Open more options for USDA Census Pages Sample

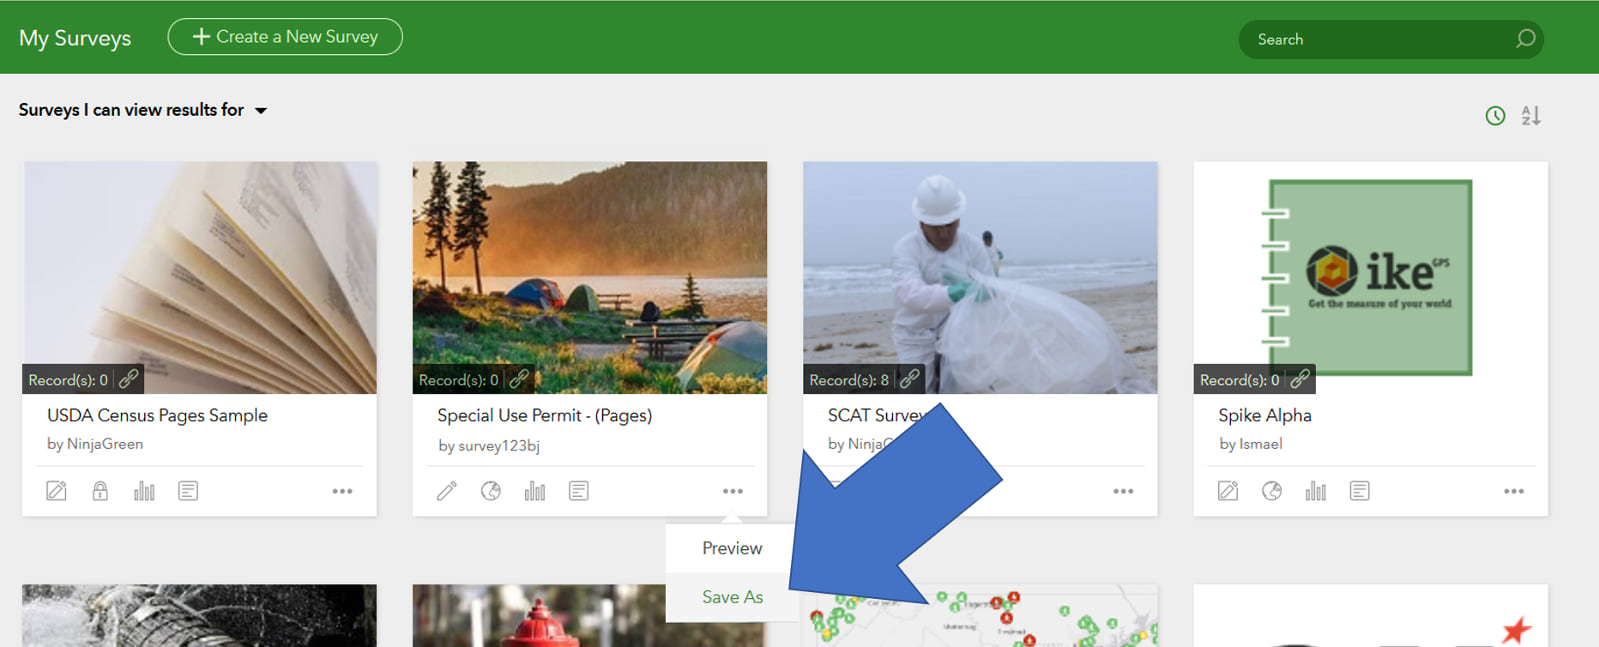point(342,491)
